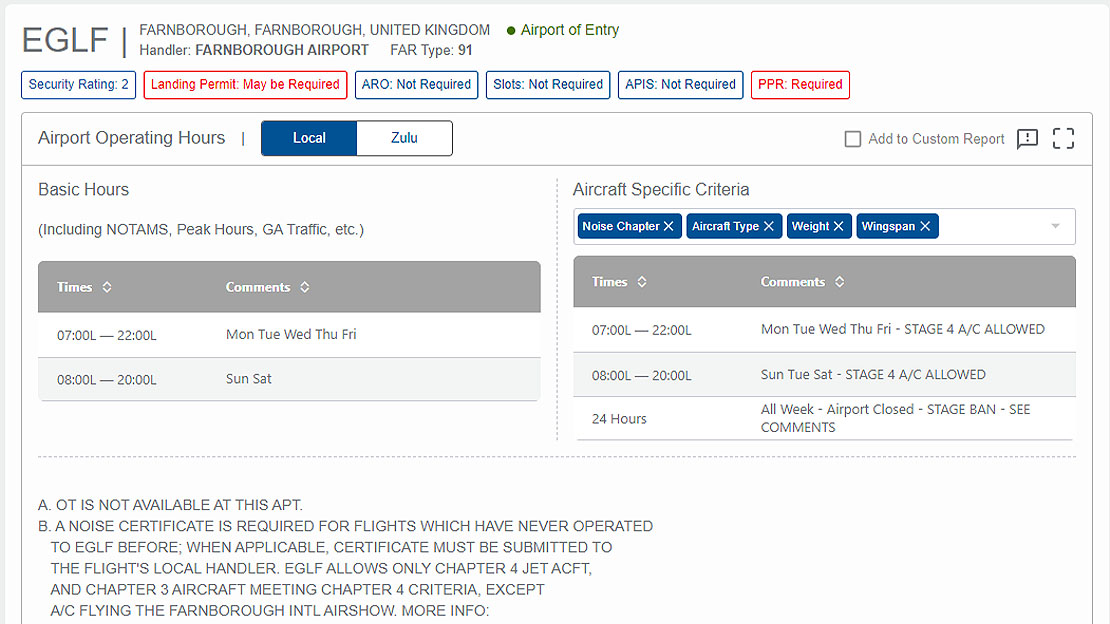Remove the Wingspan filter chip

click(x=926, y=226)
